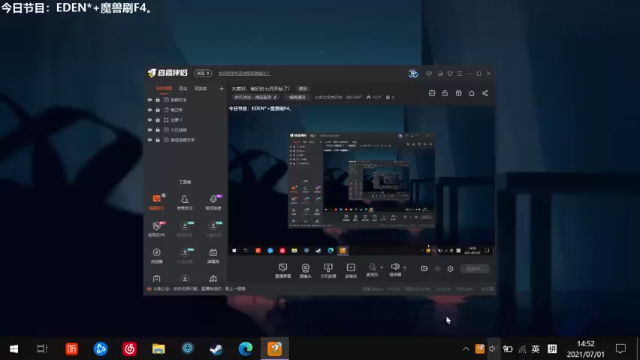Screen dimensions: 640x360
Task: Open the browser tool in toolbox panel
Action: pyautogui.click(x=156, y=256)
